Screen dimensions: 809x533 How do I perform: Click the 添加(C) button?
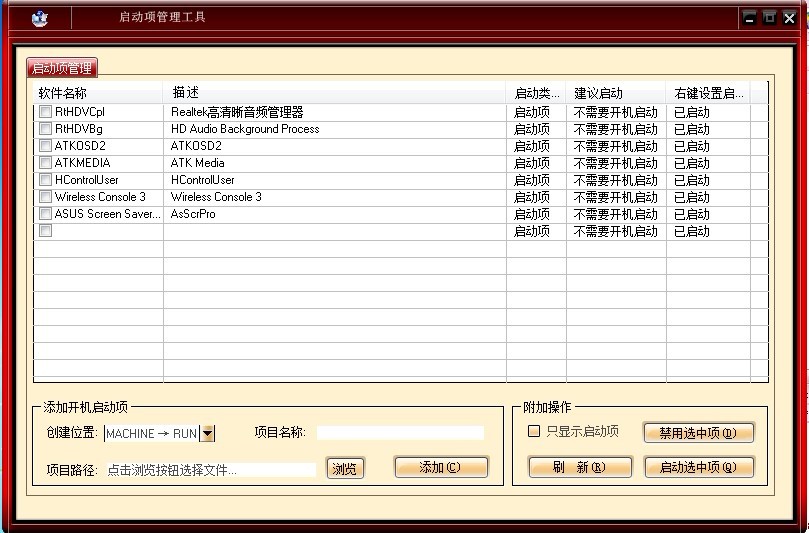click(x=441, y=467)
